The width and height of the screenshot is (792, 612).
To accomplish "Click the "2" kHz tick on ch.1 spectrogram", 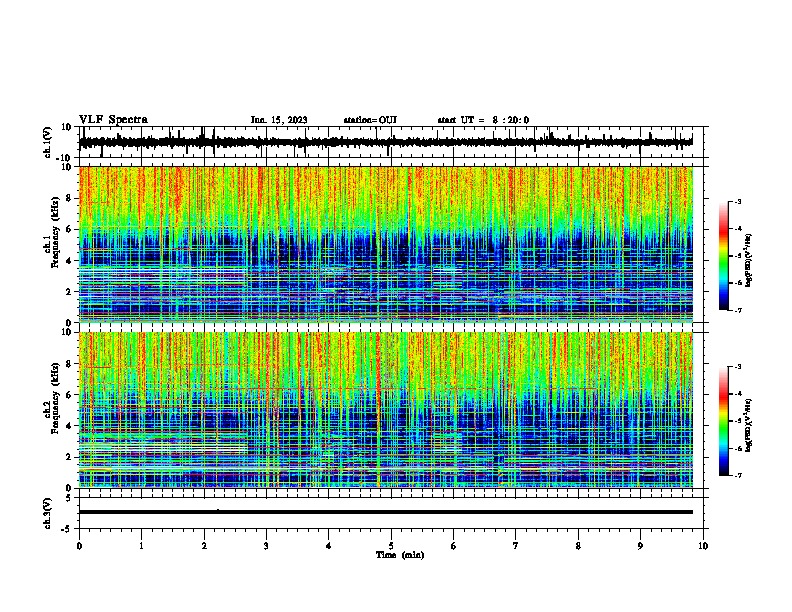I will coord(69,291).
